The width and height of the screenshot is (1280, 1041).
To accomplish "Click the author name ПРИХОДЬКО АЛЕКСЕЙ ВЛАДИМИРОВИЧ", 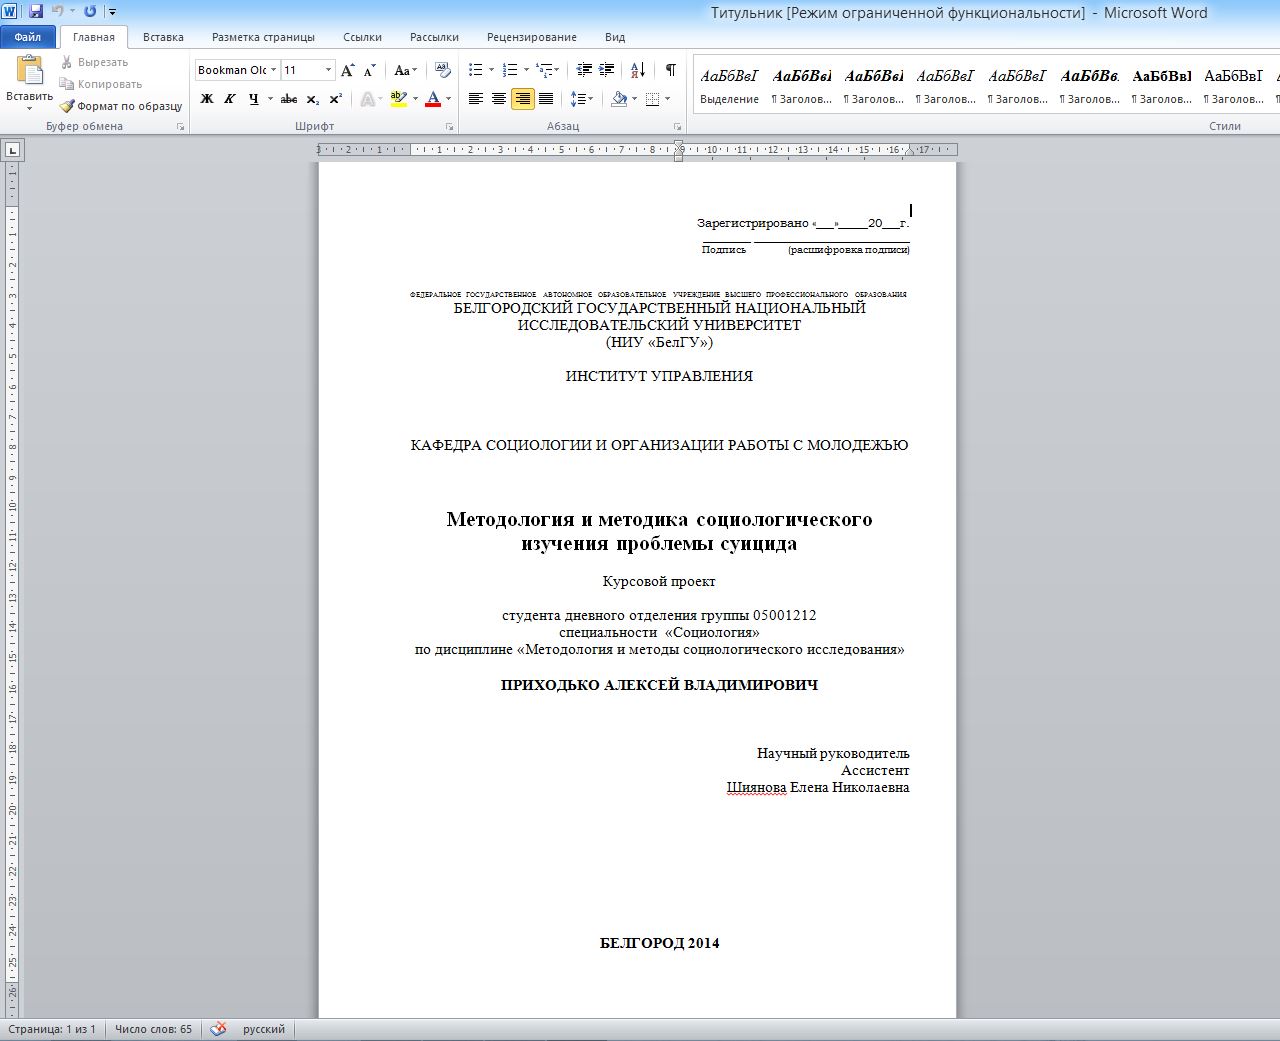I will pos(659,685).
